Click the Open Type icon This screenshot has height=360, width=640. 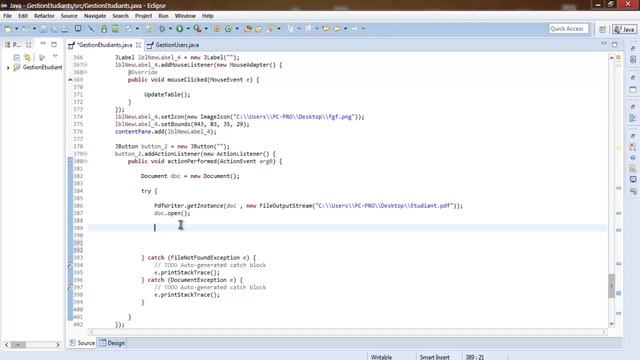coord(248,29)
